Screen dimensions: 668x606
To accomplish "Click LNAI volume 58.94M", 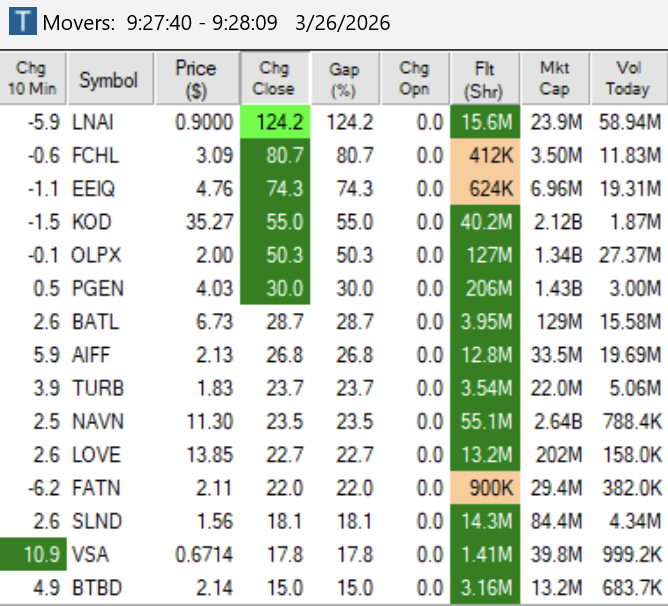I will (630, 122).
